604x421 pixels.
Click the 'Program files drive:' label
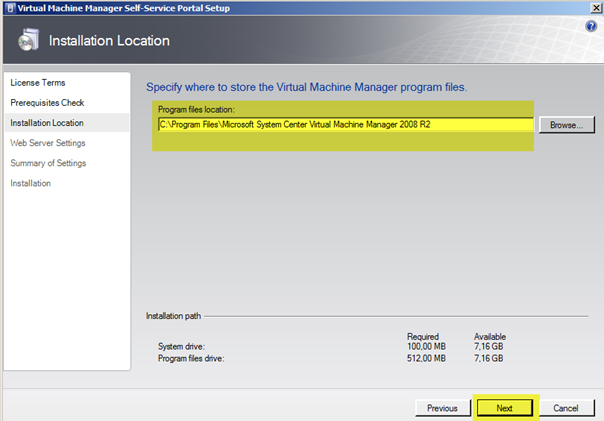(x=191, y=358)
